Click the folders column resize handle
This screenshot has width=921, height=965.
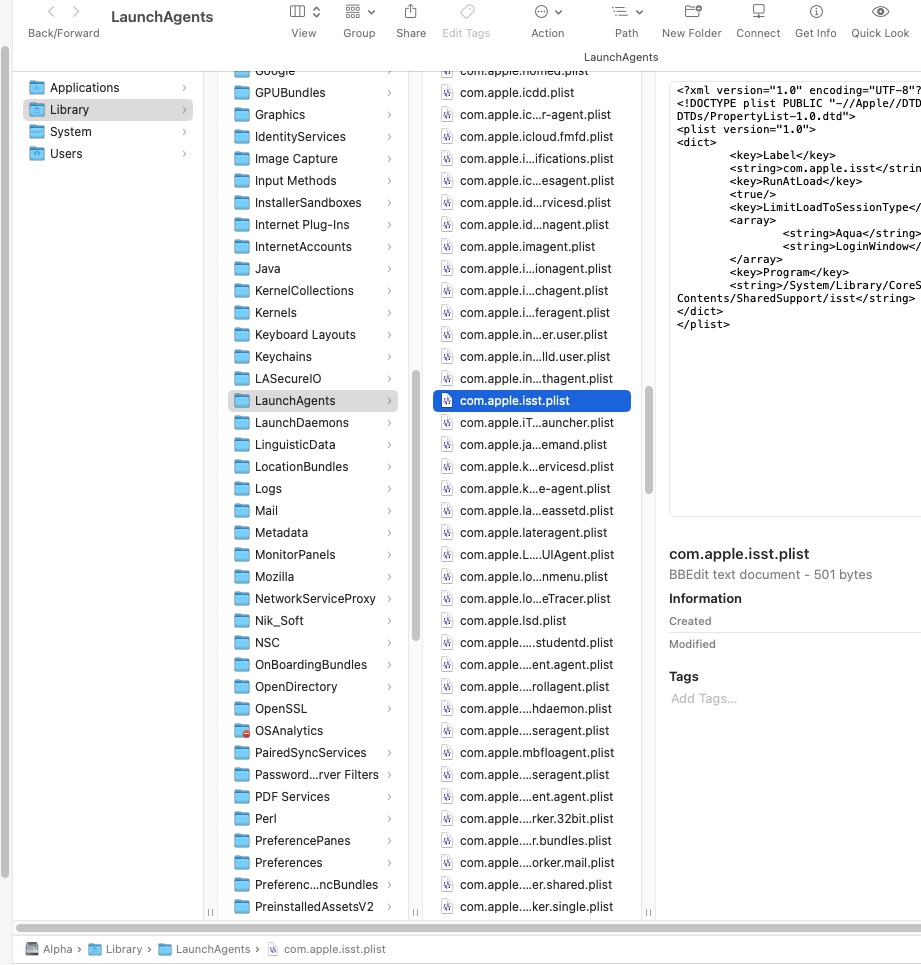coord(415,913)
